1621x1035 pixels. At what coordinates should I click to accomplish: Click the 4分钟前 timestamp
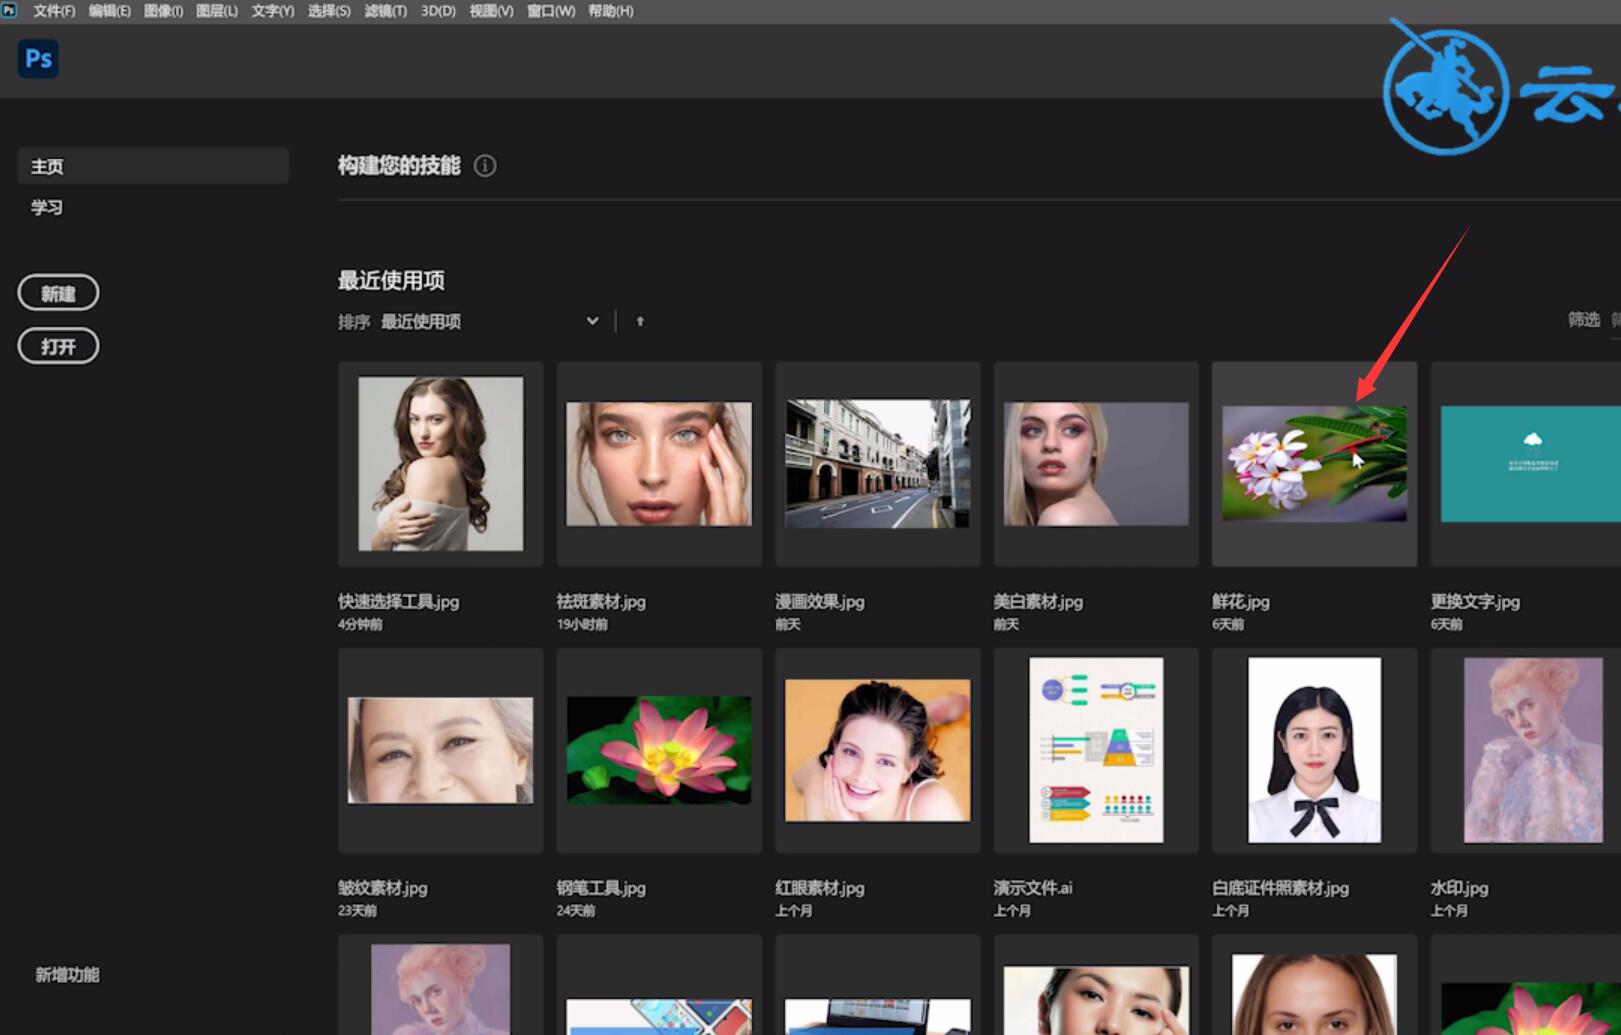pos(360,624)
